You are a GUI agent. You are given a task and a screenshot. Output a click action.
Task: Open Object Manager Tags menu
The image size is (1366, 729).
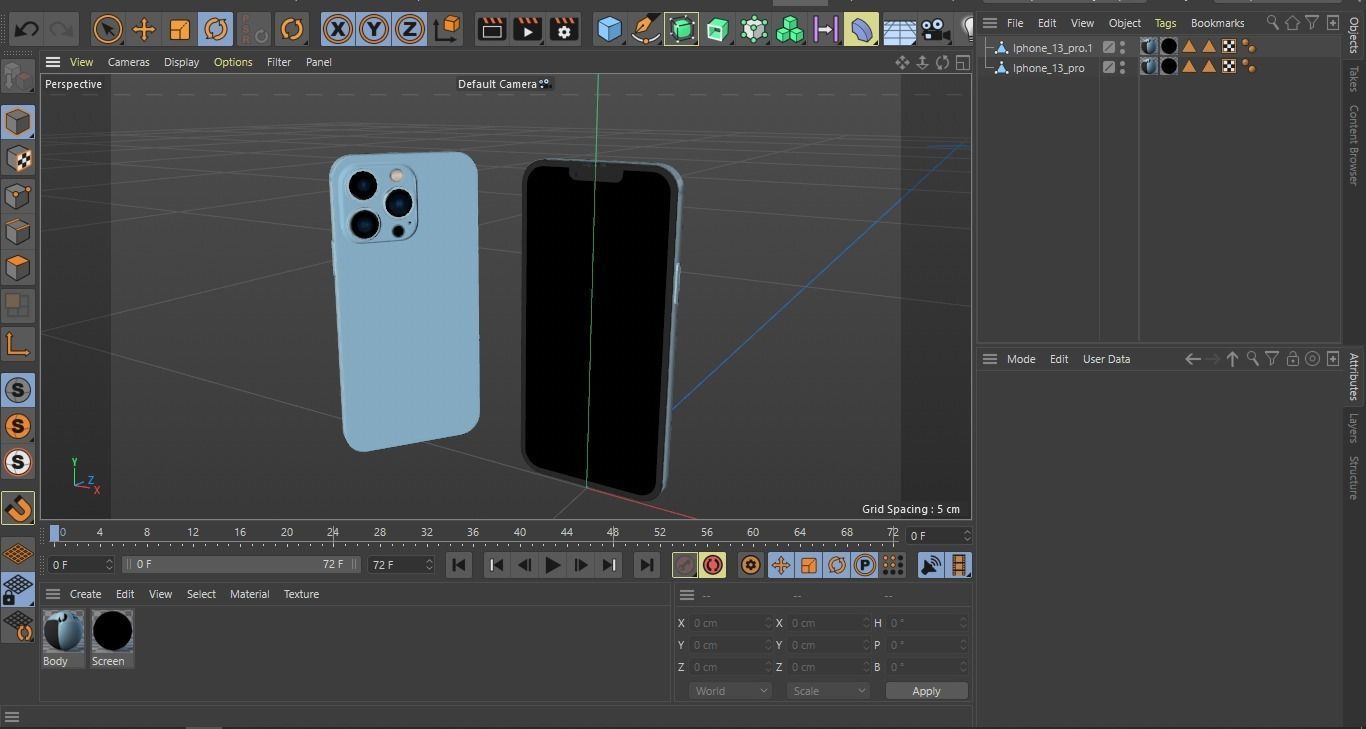coord(1165,23)
